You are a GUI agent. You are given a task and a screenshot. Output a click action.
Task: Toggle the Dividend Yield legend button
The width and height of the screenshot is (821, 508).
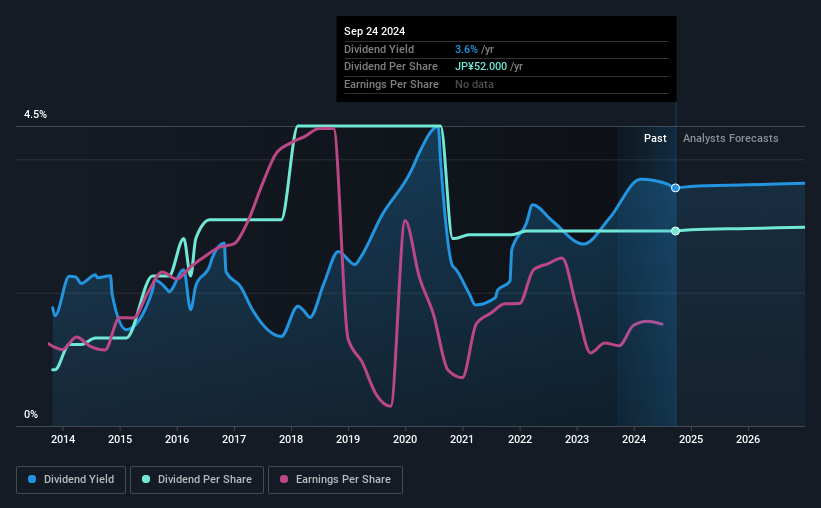[71, 480]
